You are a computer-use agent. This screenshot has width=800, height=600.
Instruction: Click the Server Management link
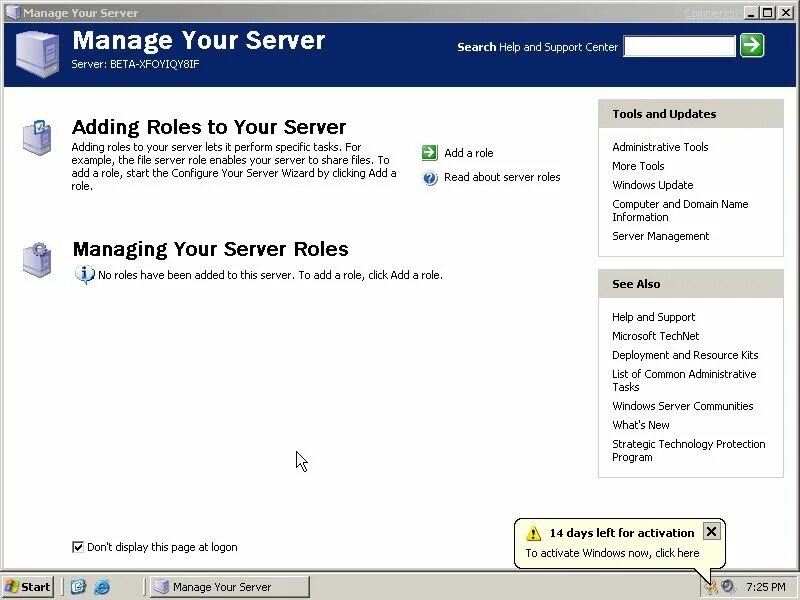tap(661, 236)
